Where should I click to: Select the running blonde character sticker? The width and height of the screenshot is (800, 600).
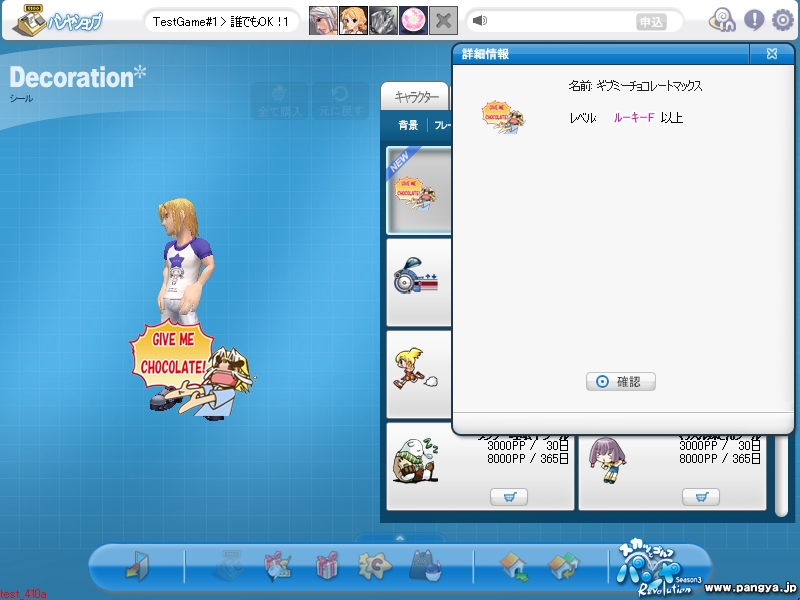(x=418, y=374)
